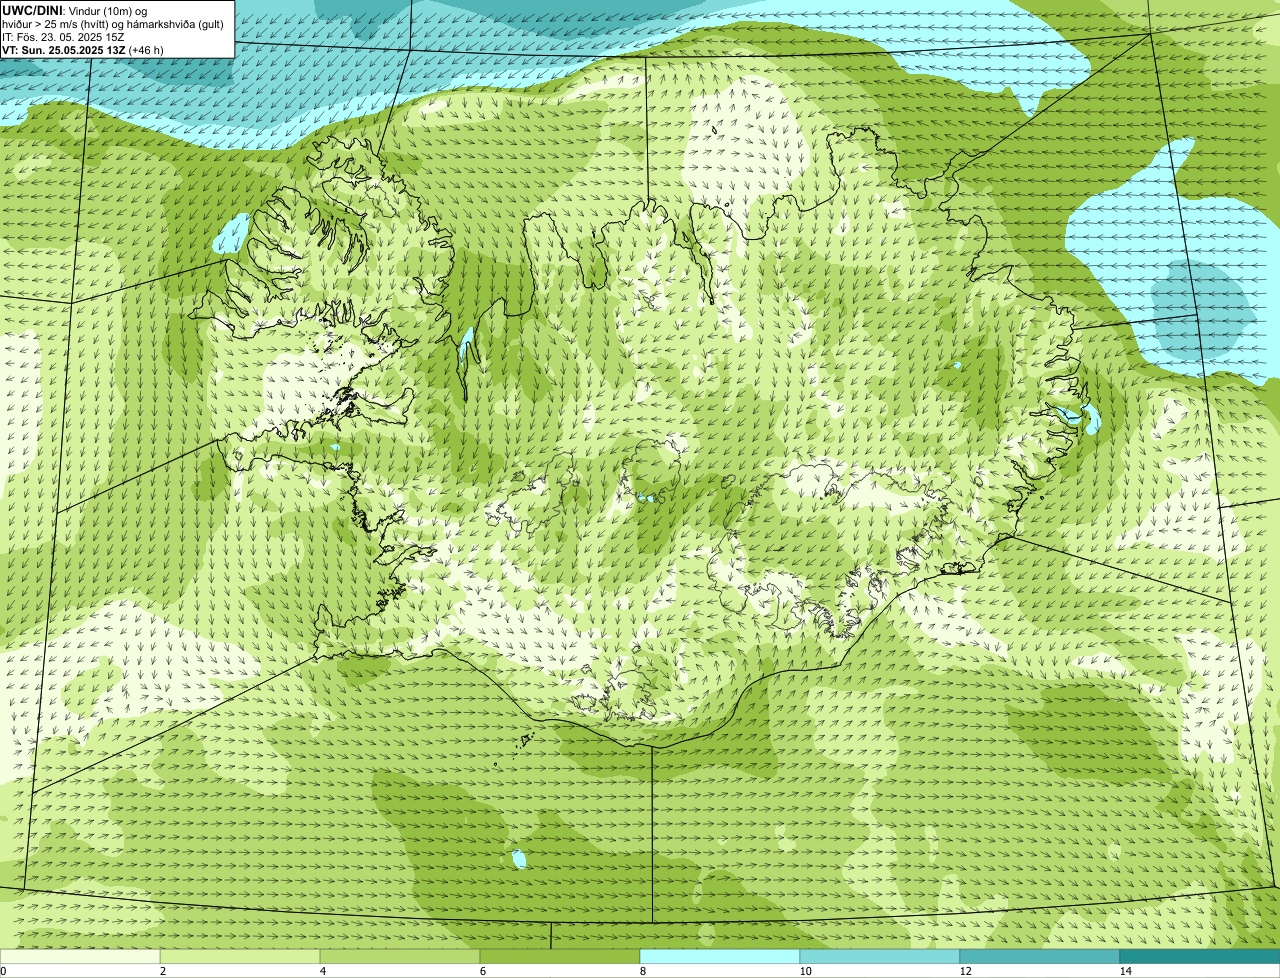
Task: Click the 'IT: Fös. 23. 05. 2025 15Z' line
Action: coord(63,36)
